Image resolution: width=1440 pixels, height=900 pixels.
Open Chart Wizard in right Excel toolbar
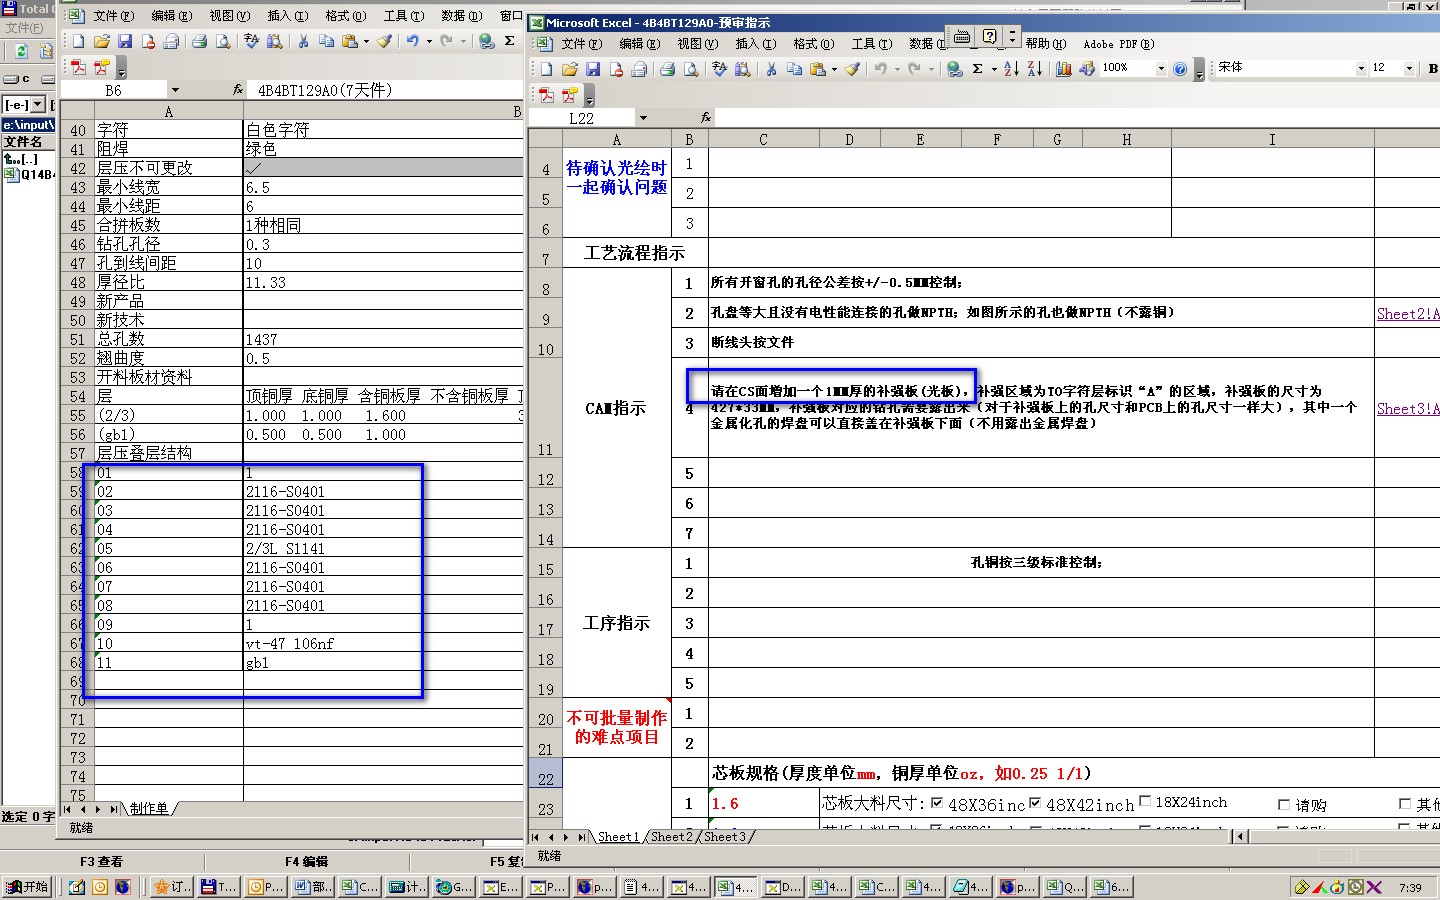coord(1063,69)
